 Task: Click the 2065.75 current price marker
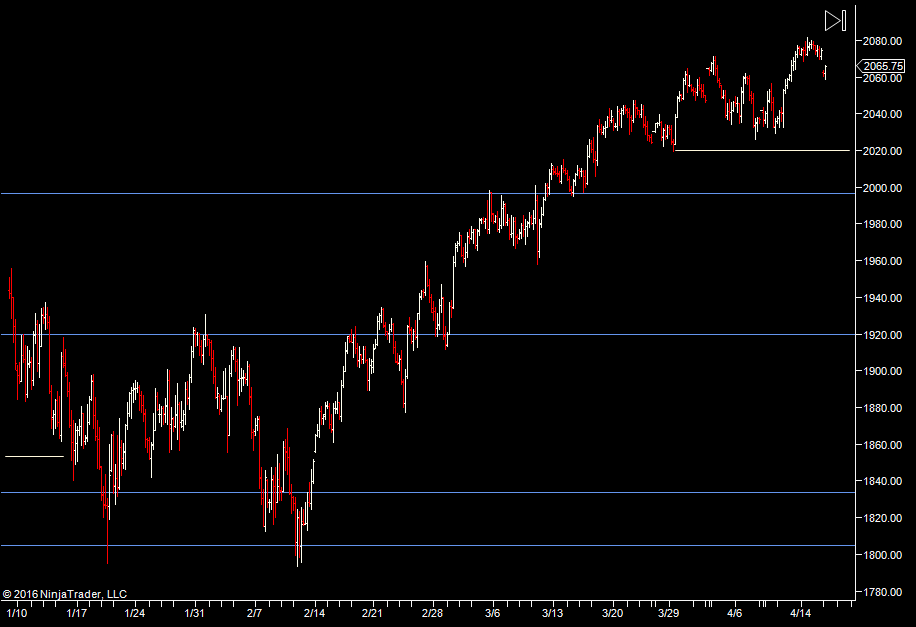tap(884, 66)
